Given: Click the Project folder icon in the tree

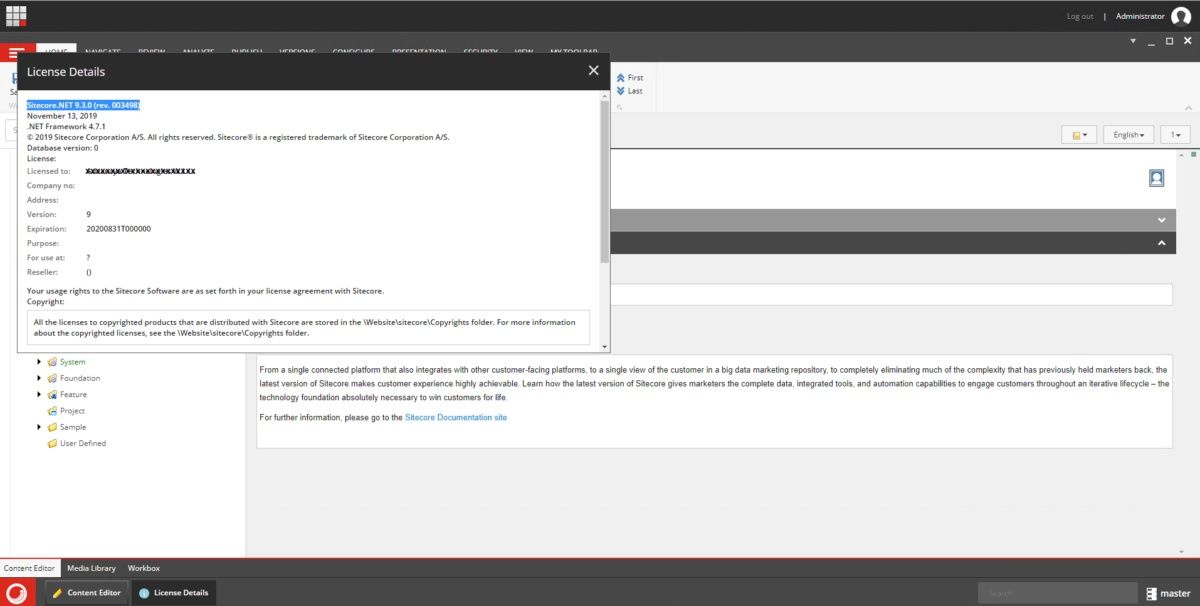Looking at the screenshot, I should [52, 410].
